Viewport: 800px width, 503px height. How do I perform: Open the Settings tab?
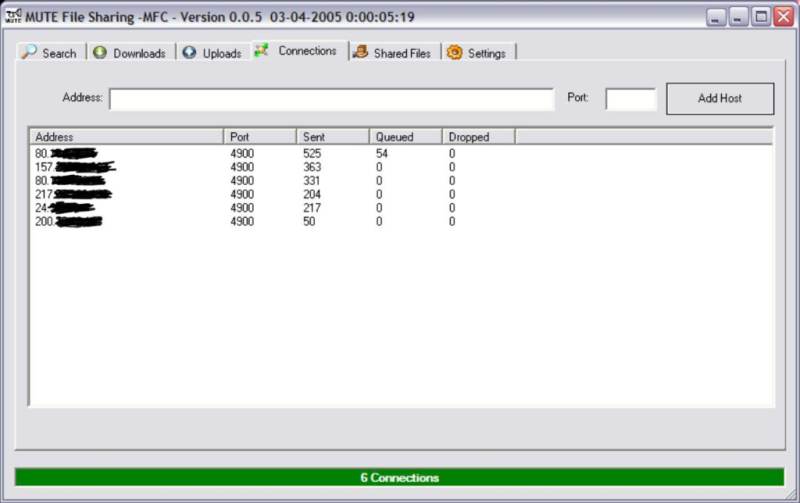click(x=479, y=53)
